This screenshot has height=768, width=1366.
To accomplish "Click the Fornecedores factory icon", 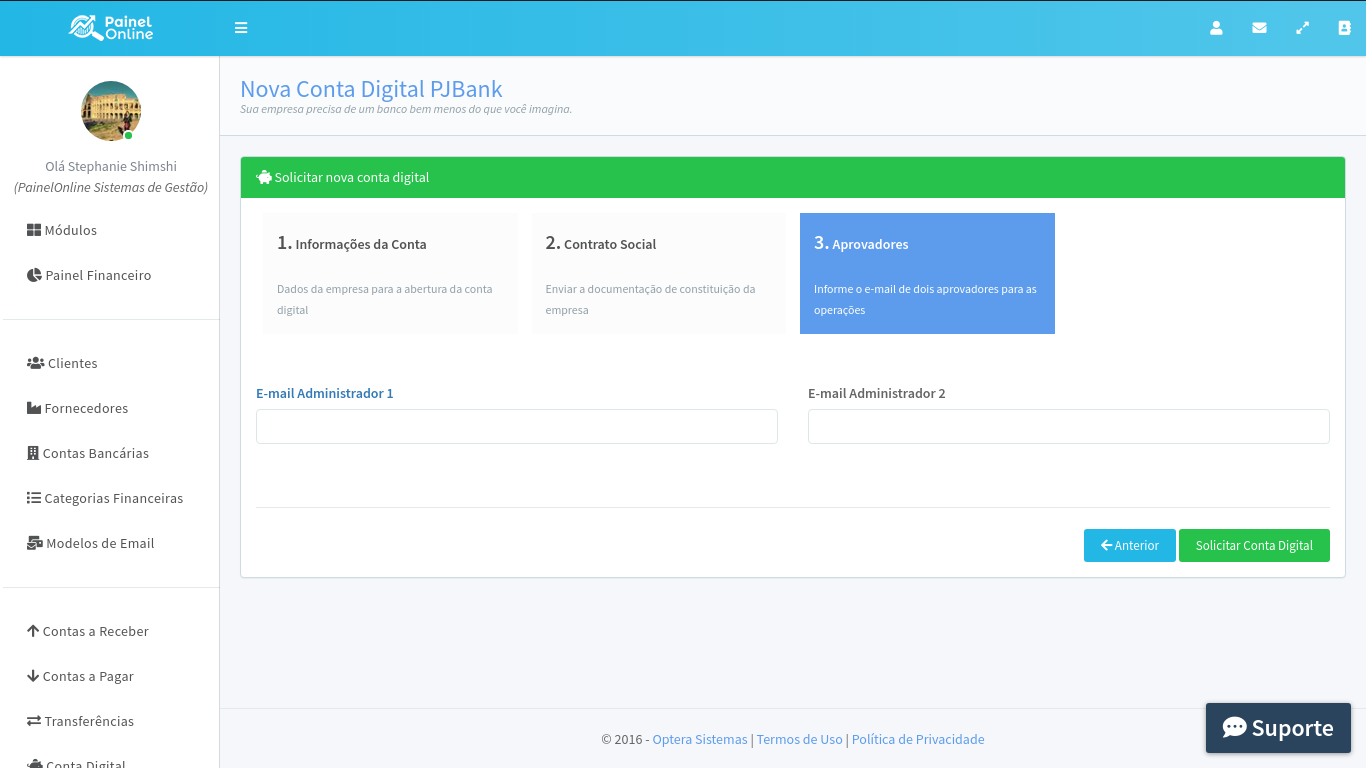I will [34, 408].
